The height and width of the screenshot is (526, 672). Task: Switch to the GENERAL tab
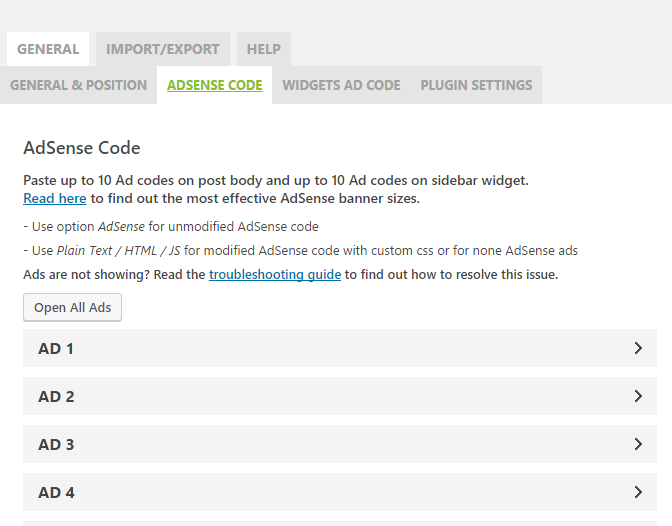(x=48, y=49)
